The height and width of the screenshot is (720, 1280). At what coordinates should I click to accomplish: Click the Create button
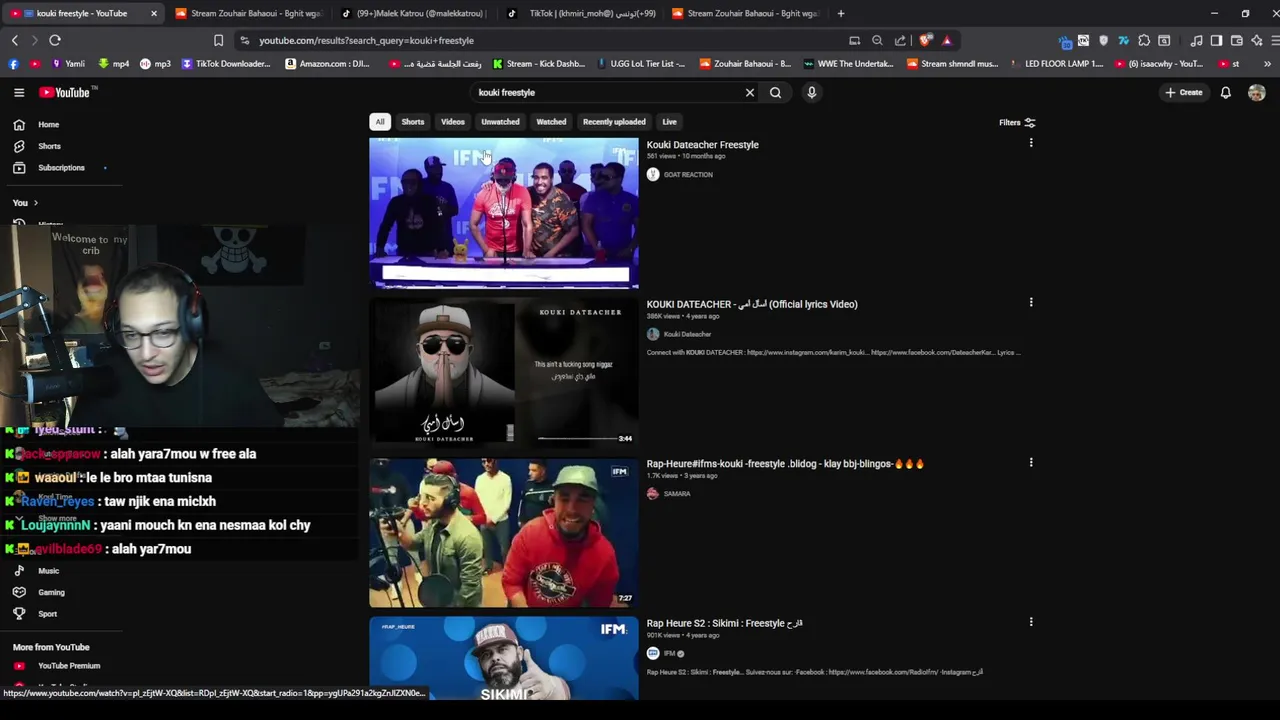[x=1184, y=93]
